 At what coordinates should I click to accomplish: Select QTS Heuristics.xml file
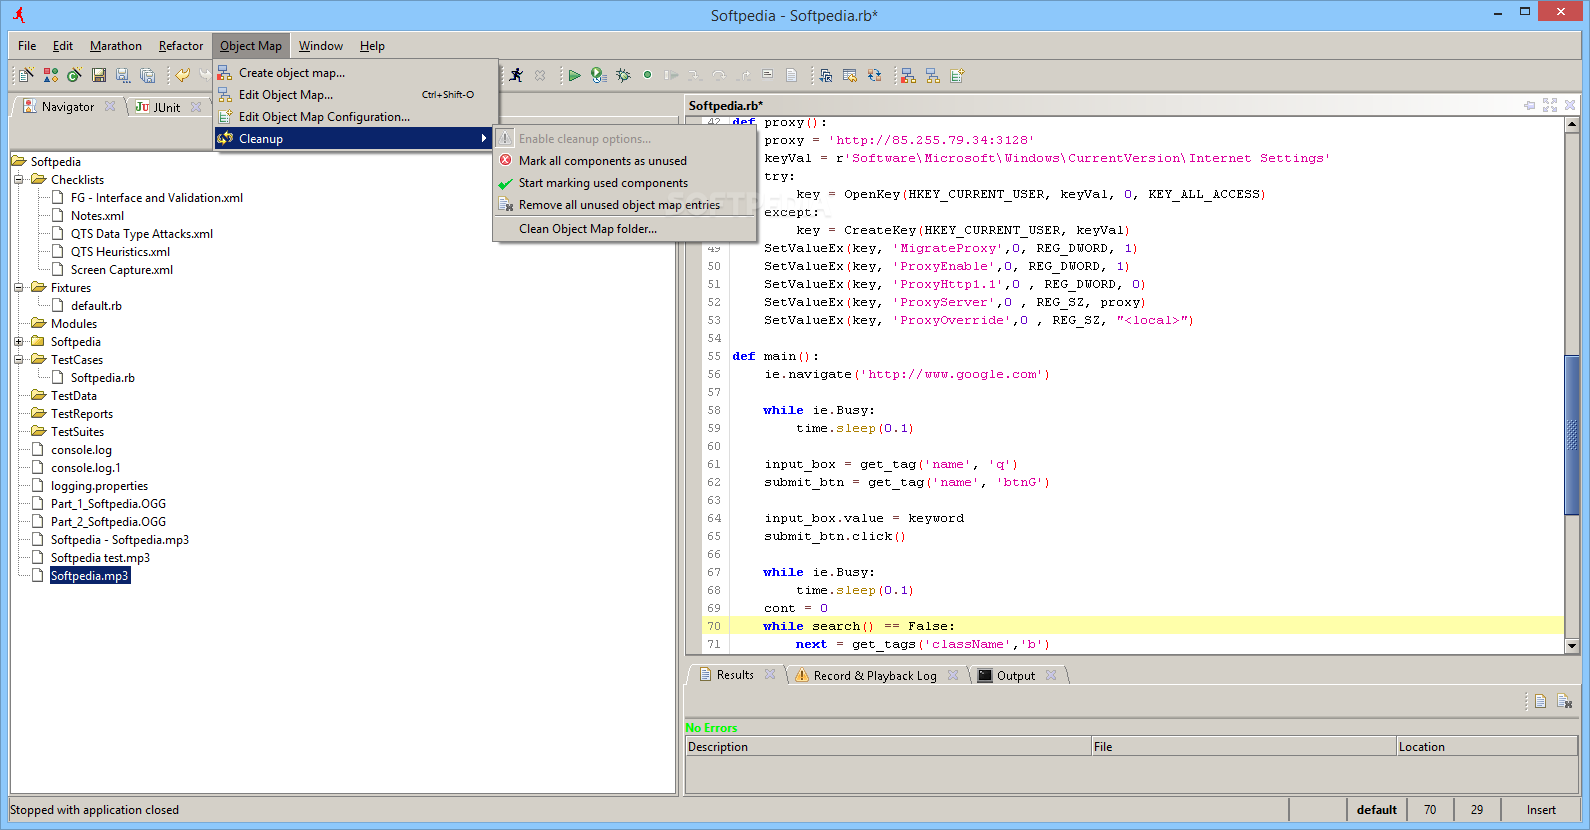[120, 252]
